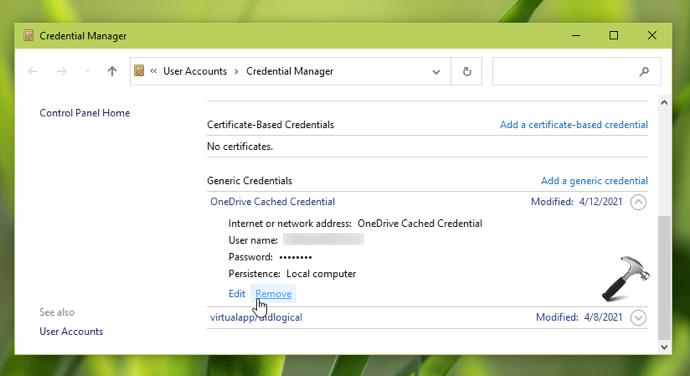
Task: Click the vertical scrollbar thumb
Action: pos(664,277)
